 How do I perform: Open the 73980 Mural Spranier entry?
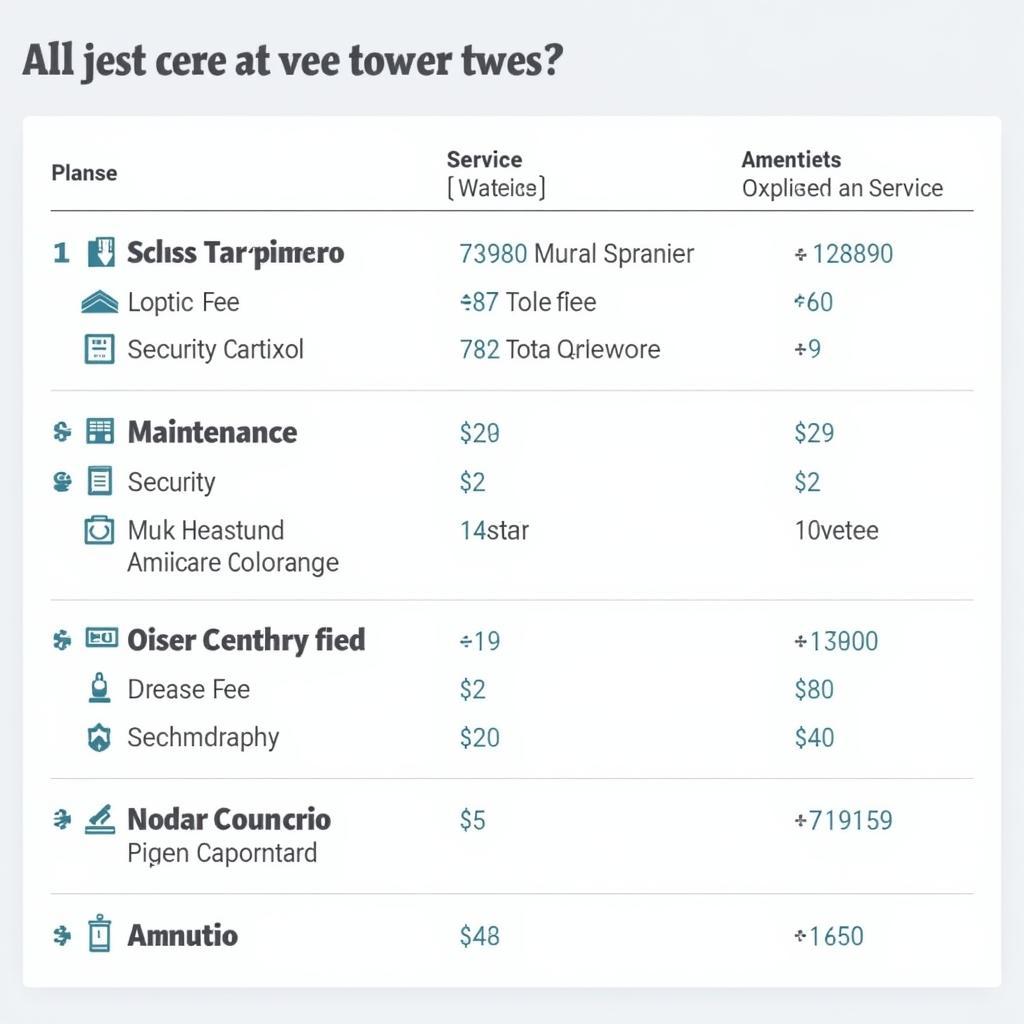click(x=576, y=253)
